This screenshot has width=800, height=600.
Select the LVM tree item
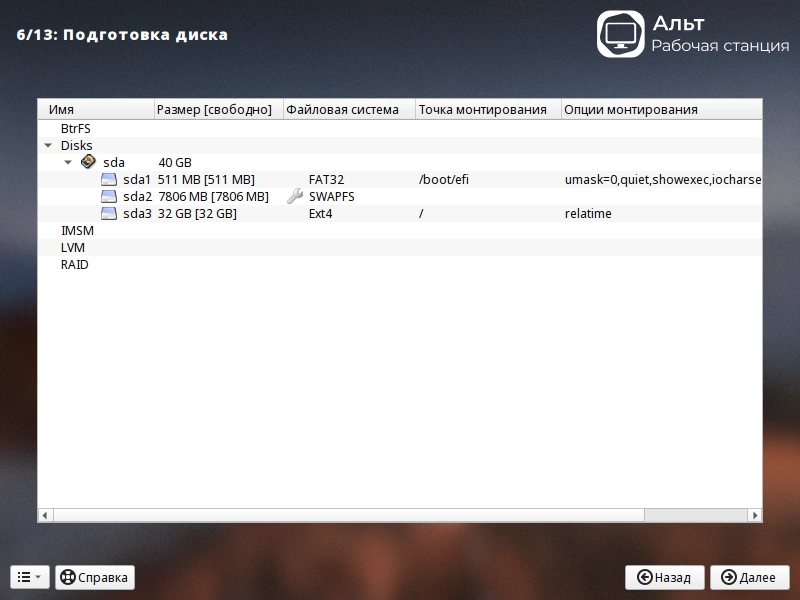pyautogui.click(x=72, y=247)
